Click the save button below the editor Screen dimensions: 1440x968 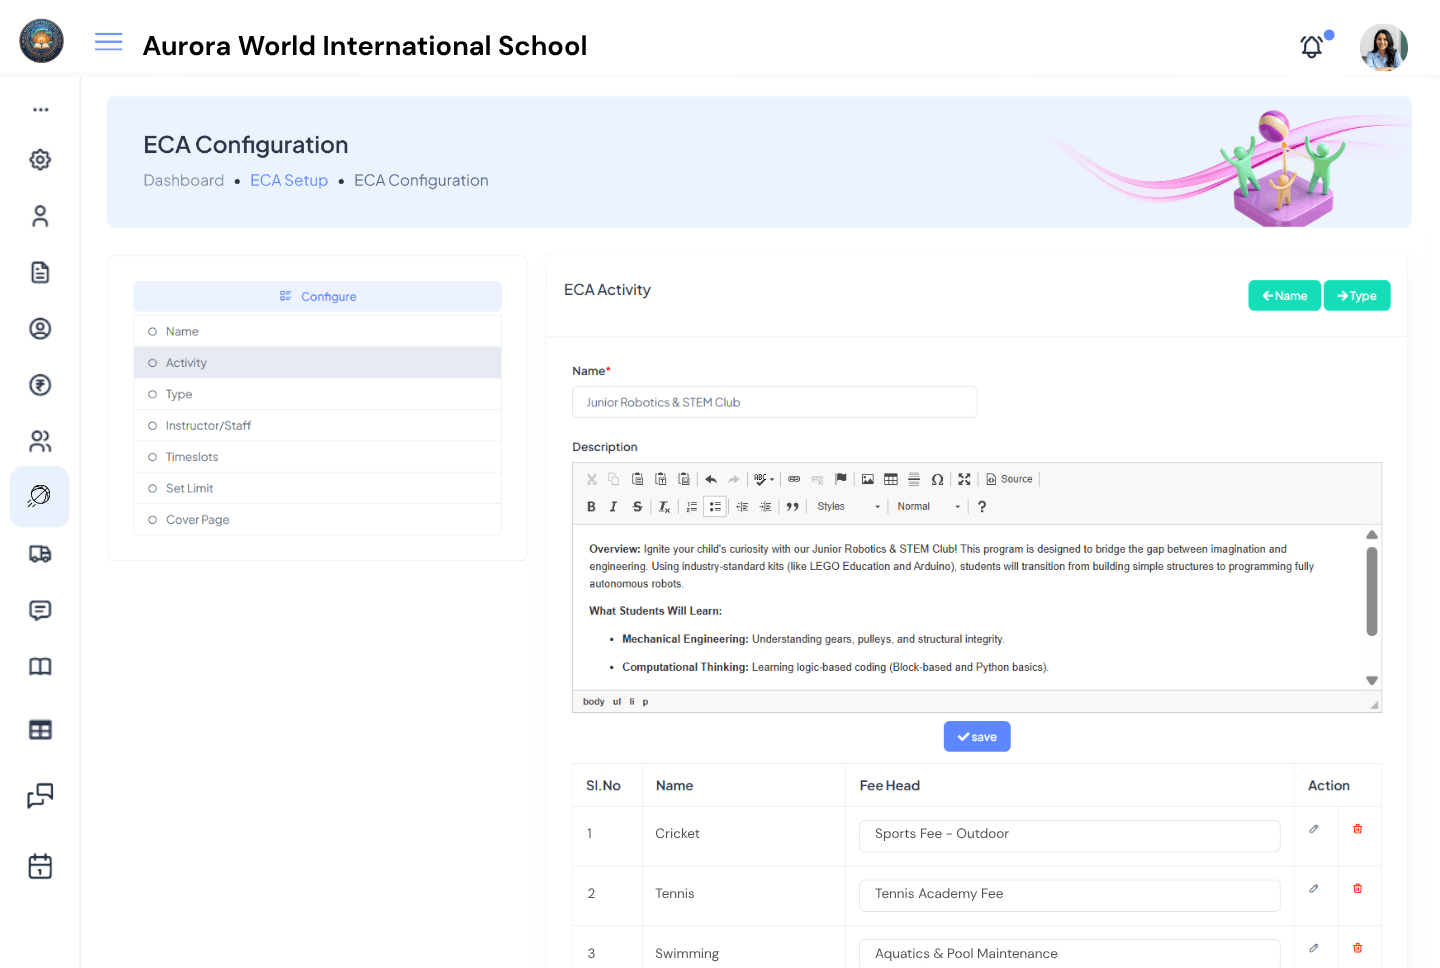point(976,736)
